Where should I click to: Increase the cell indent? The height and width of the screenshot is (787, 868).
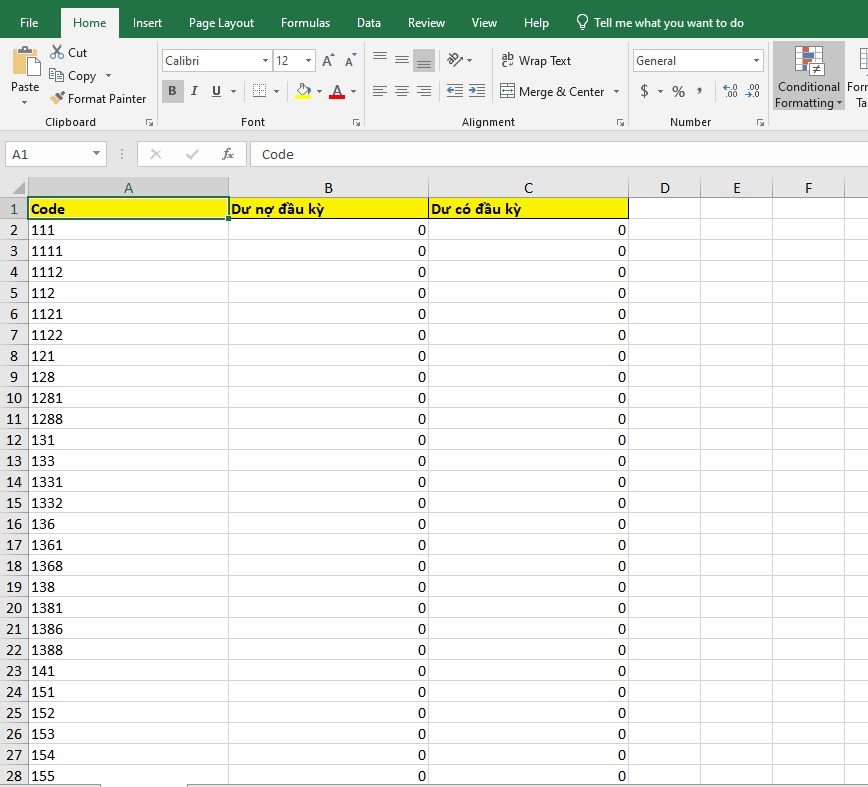tap(477, 91)
